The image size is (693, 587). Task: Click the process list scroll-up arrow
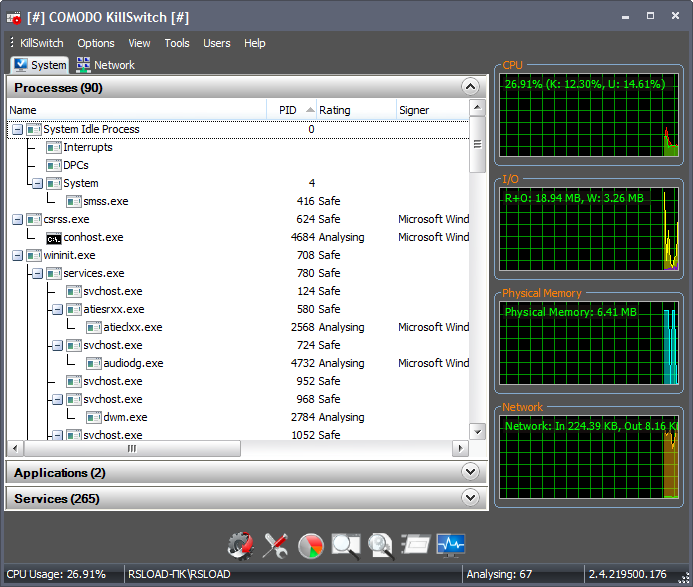[x=477, y=107]
